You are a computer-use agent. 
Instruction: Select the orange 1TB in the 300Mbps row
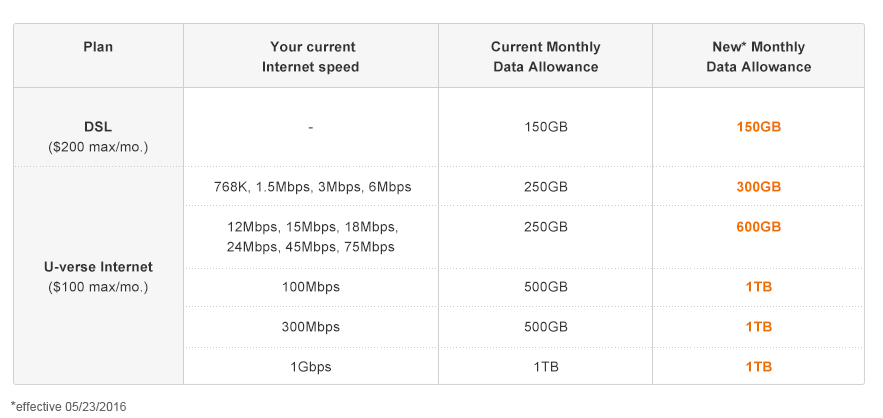tap(758, 327)
